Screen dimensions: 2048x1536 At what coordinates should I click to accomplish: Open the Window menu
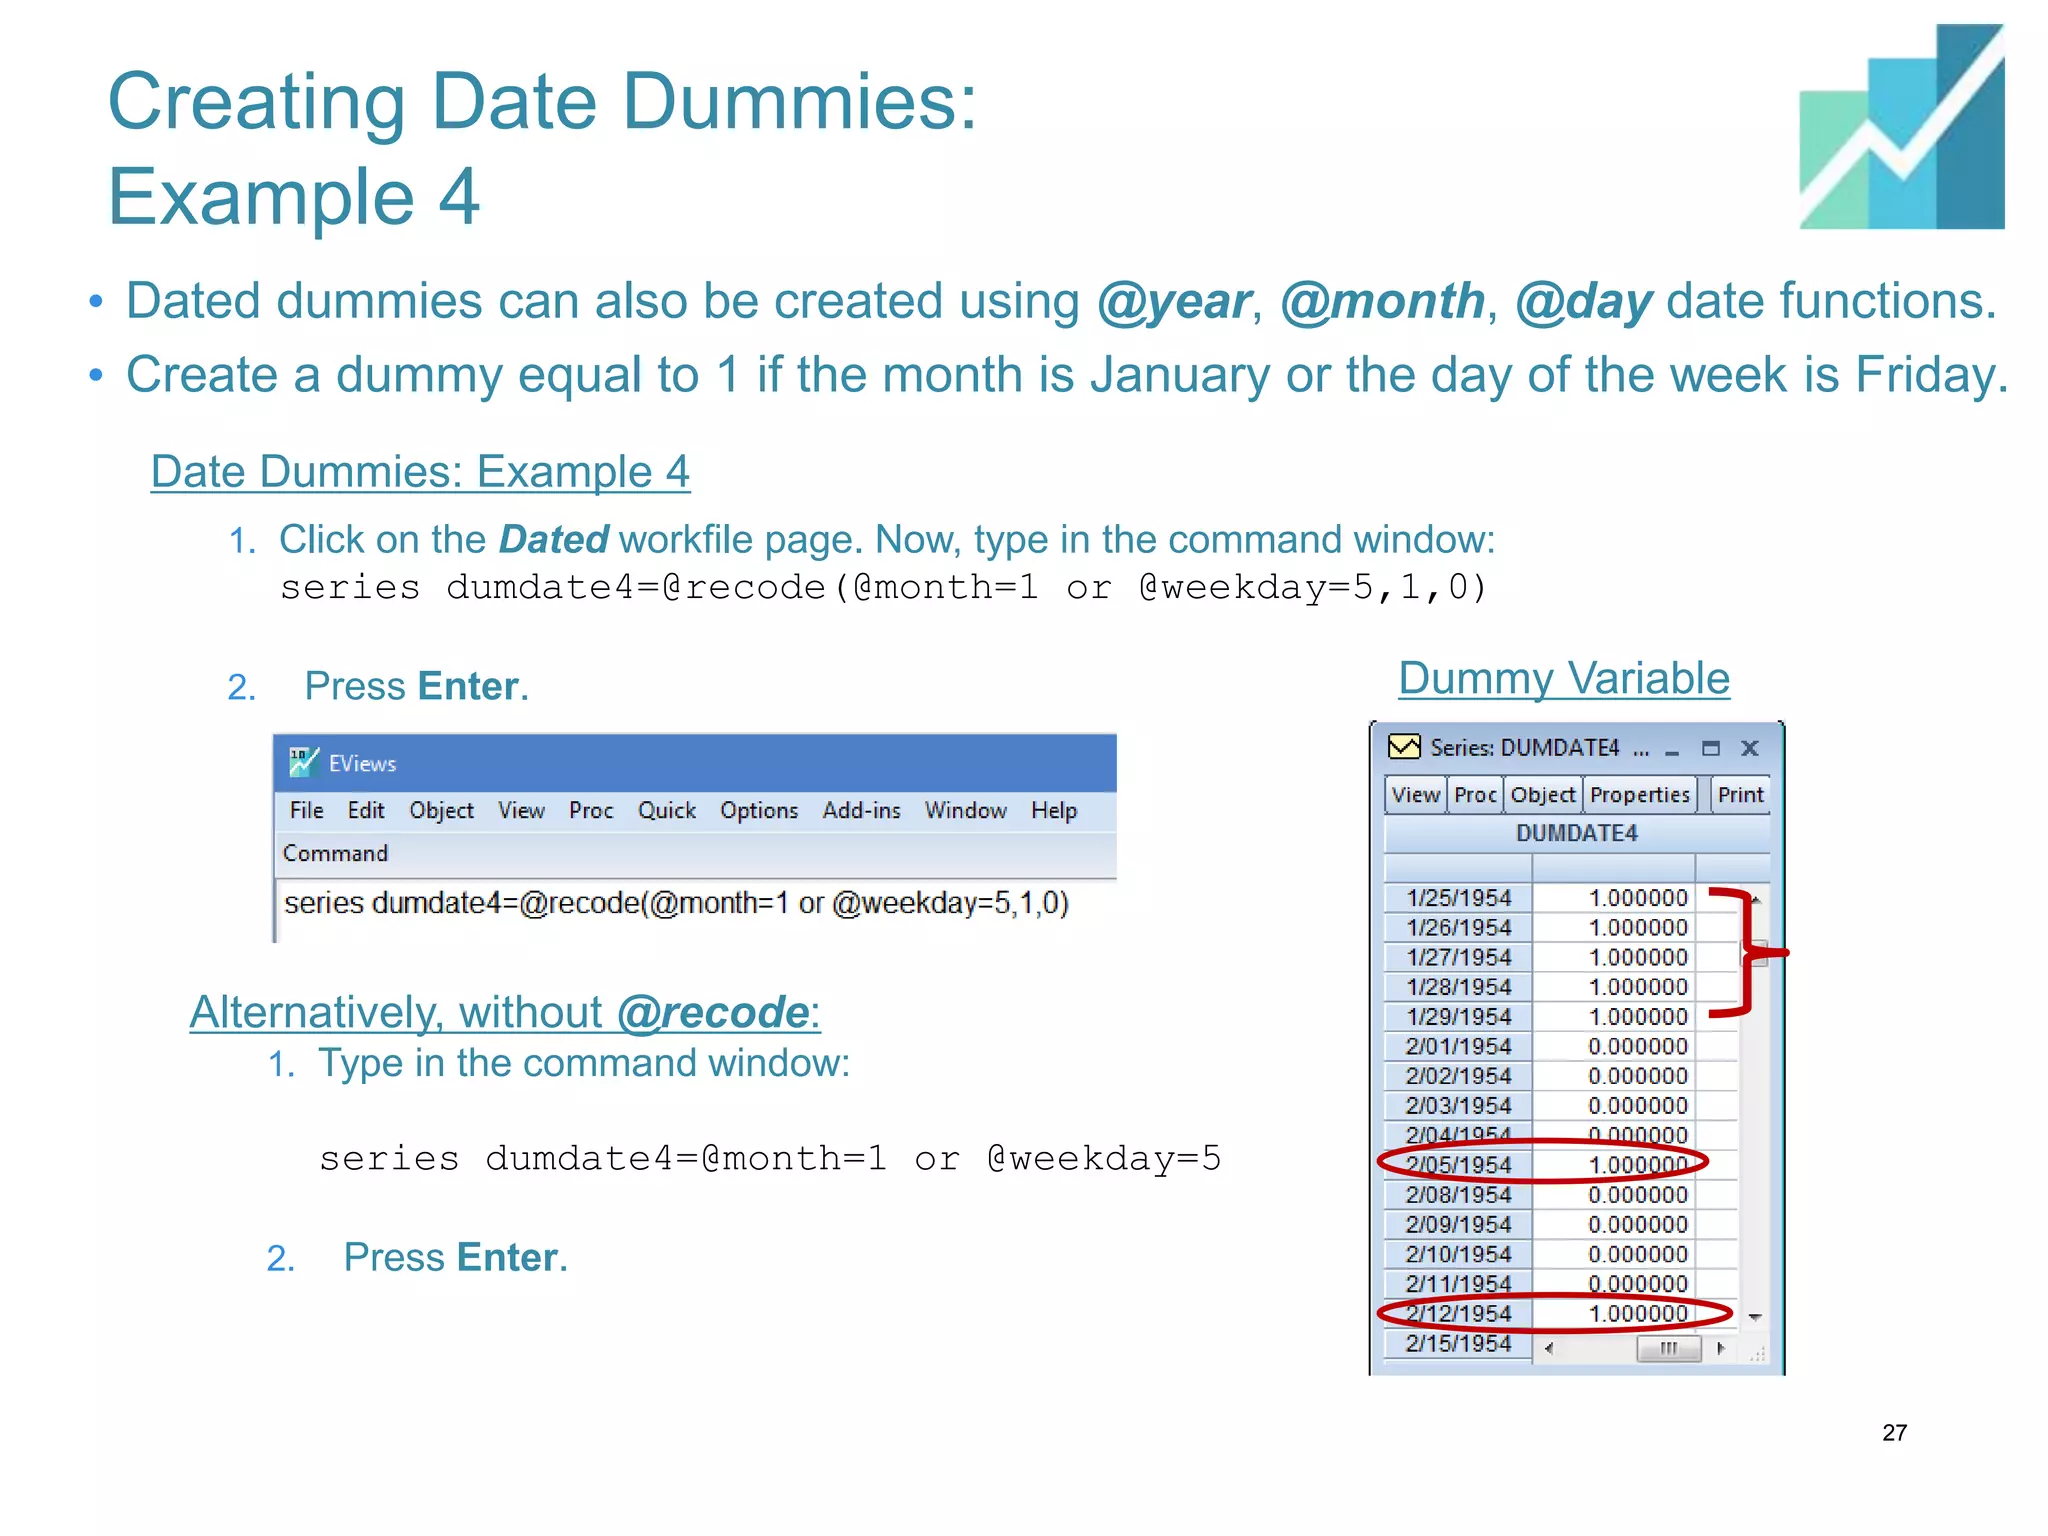(965, 810)
